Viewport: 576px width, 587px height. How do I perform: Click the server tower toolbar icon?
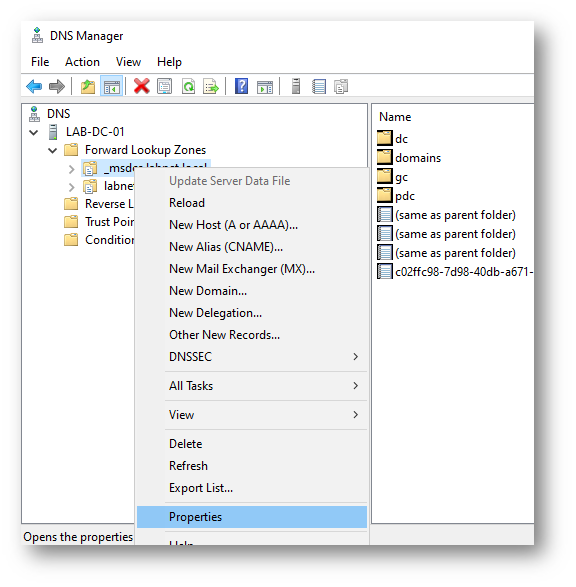pos(296,86)
